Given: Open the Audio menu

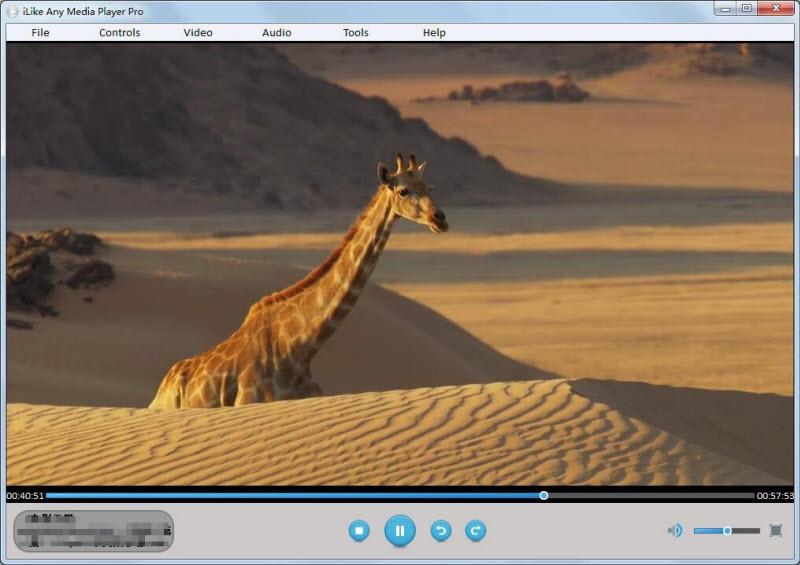Looking at the screenshot, I should 277,33.
